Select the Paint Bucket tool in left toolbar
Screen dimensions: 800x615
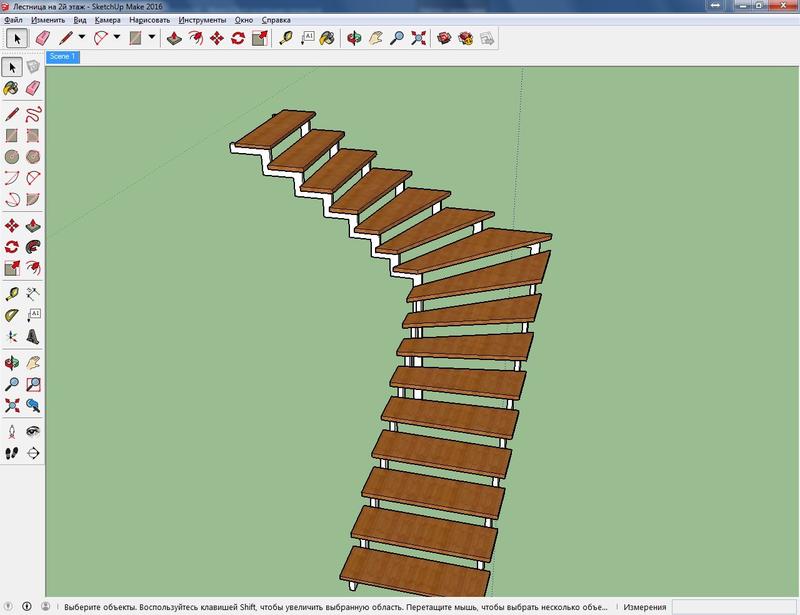point(11,88)
